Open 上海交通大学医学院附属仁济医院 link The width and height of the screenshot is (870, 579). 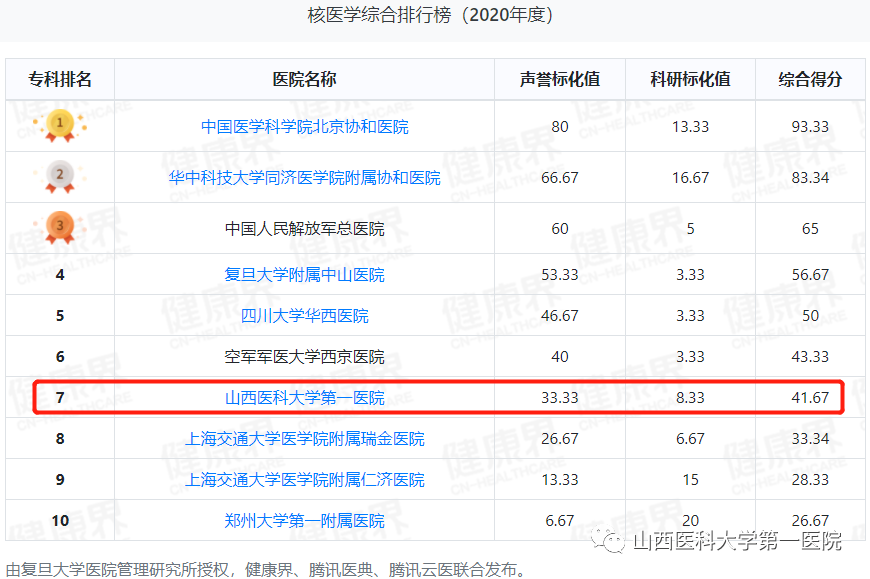pyautogui.click(x=305, y=480)
